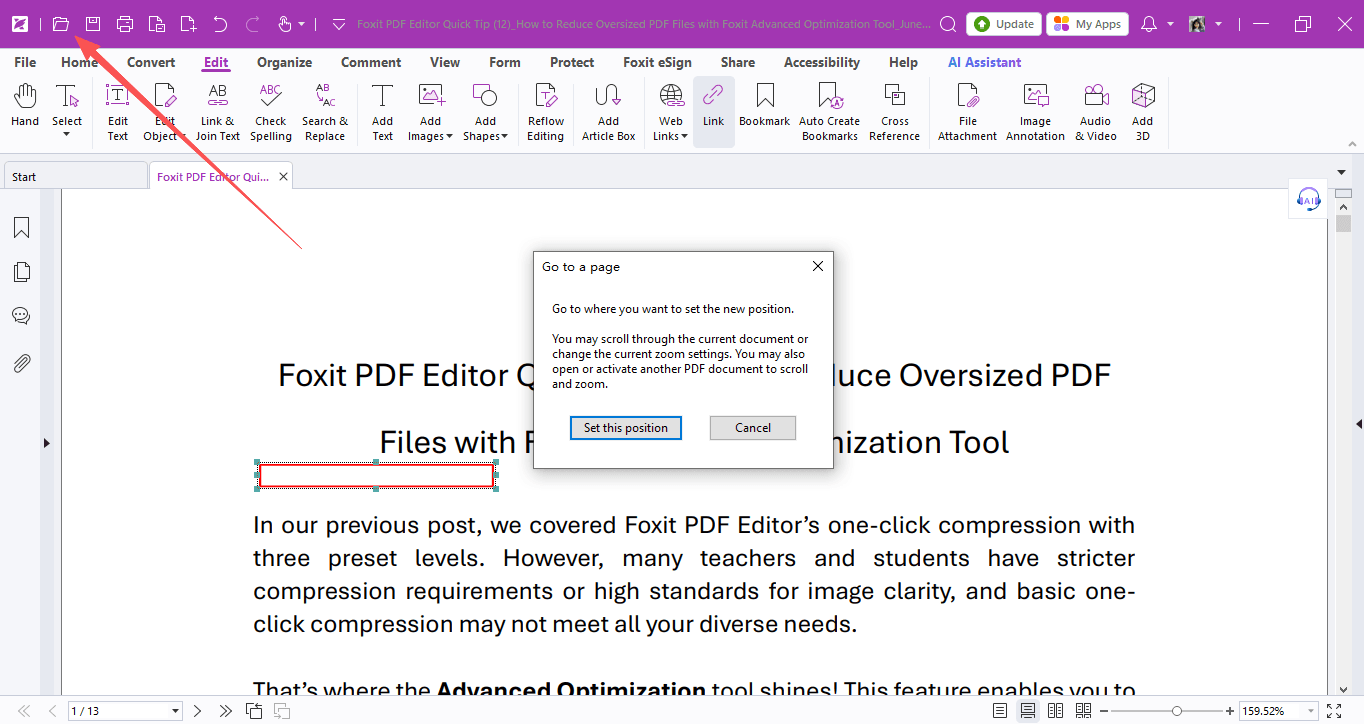The image size is (1364, 724).
Task: Open Search & Replace
Action: coord(325,112)
